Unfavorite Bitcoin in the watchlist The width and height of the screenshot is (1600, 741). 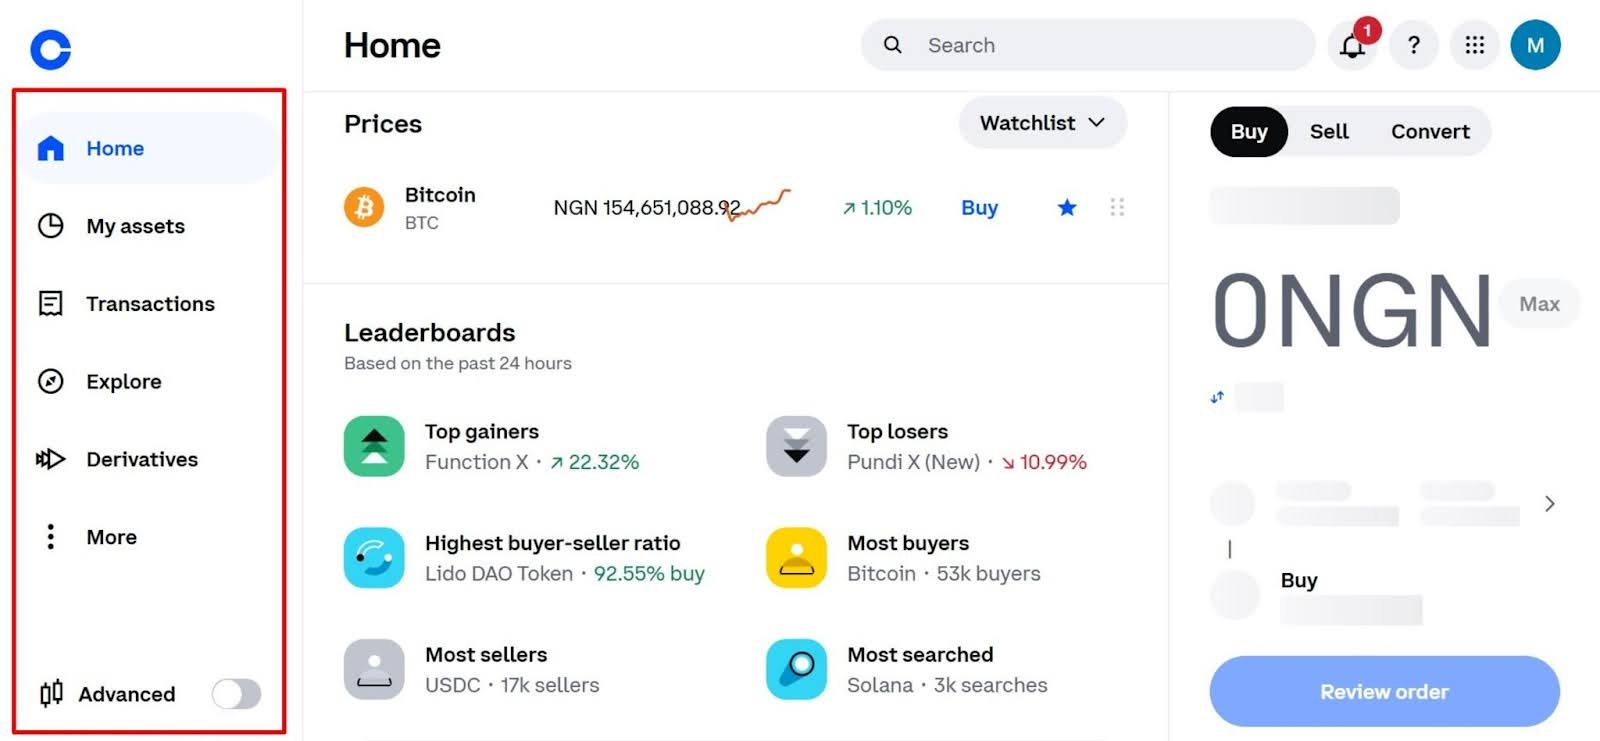(x=1066, y=207)
